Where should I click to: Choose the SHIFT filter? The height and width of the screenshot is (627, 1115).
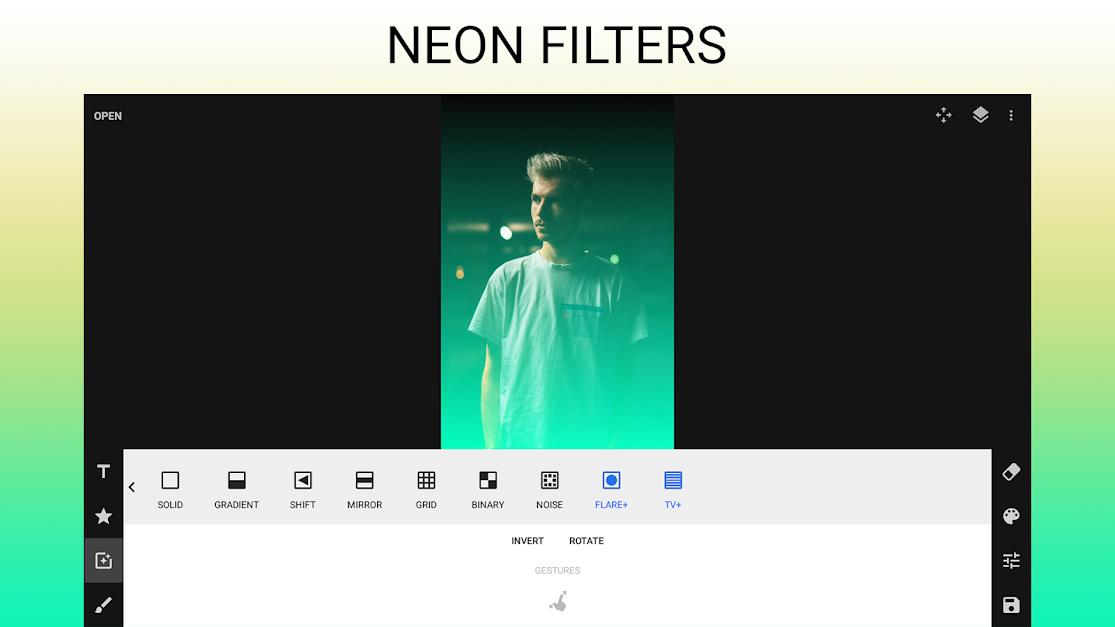pos(302,490)
